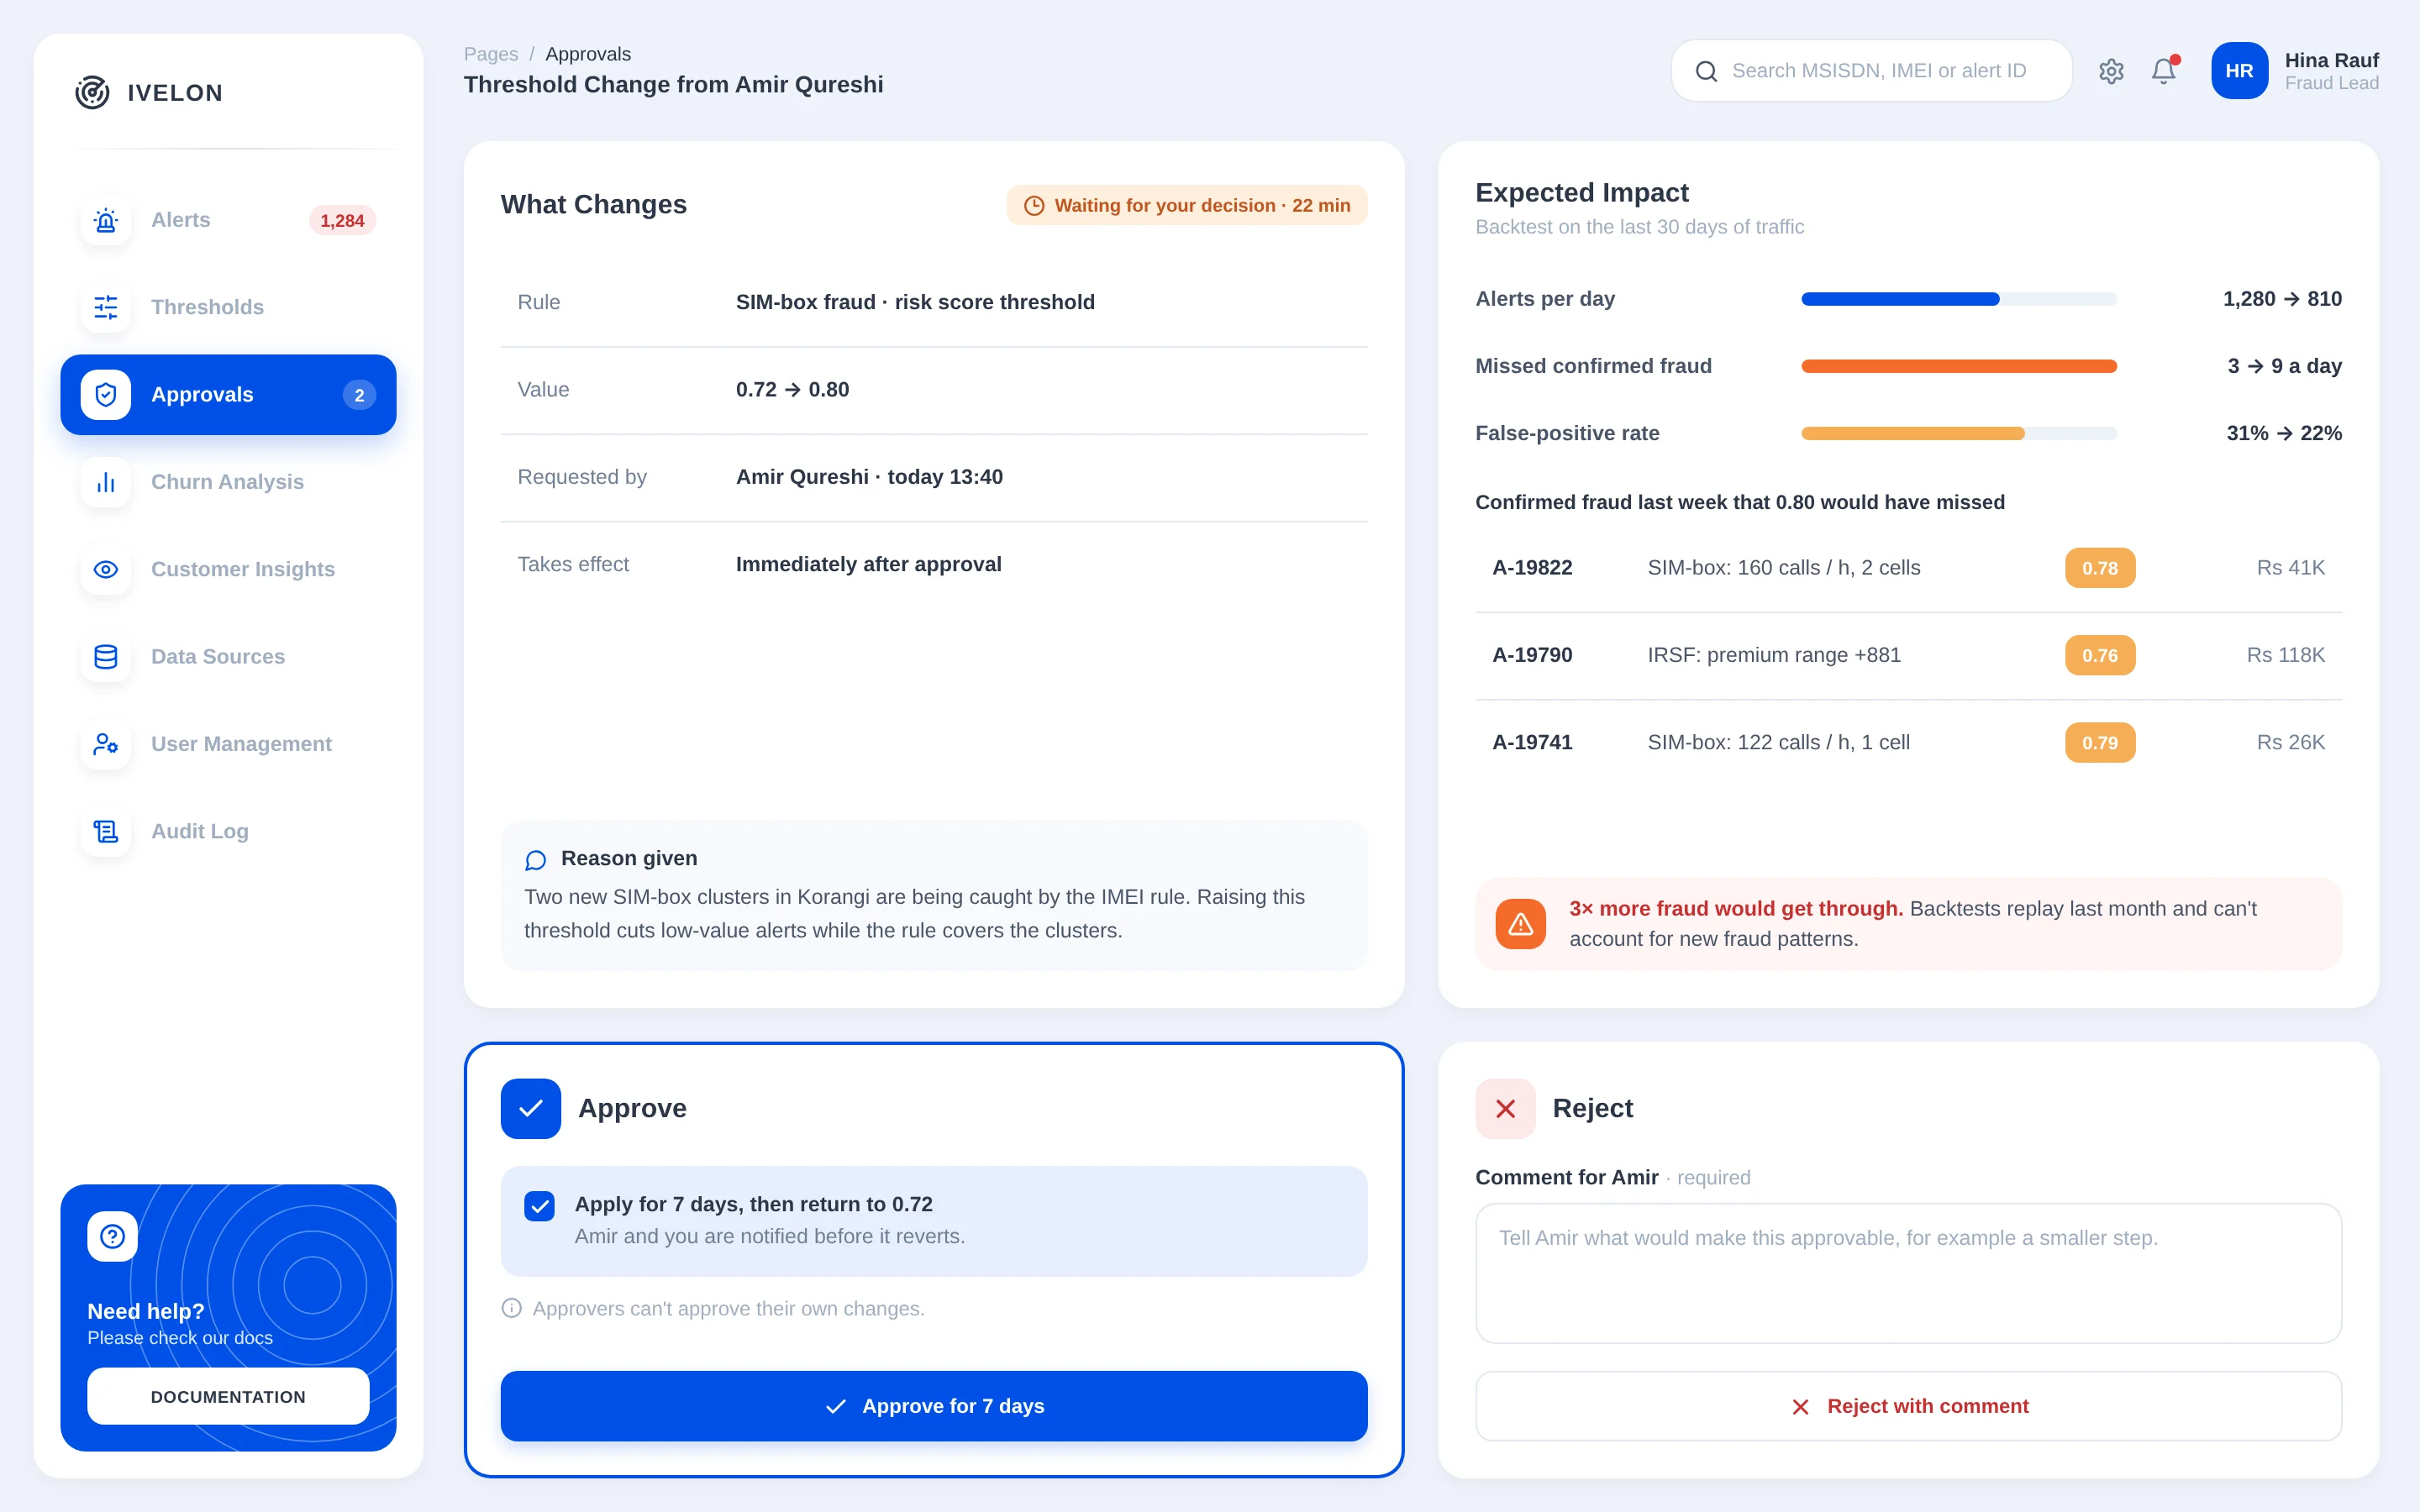The width and height of the screenshot is (2420, 1512).
Task: Click the Alerts per day progress bar
Action: [x=1958, y=299]
